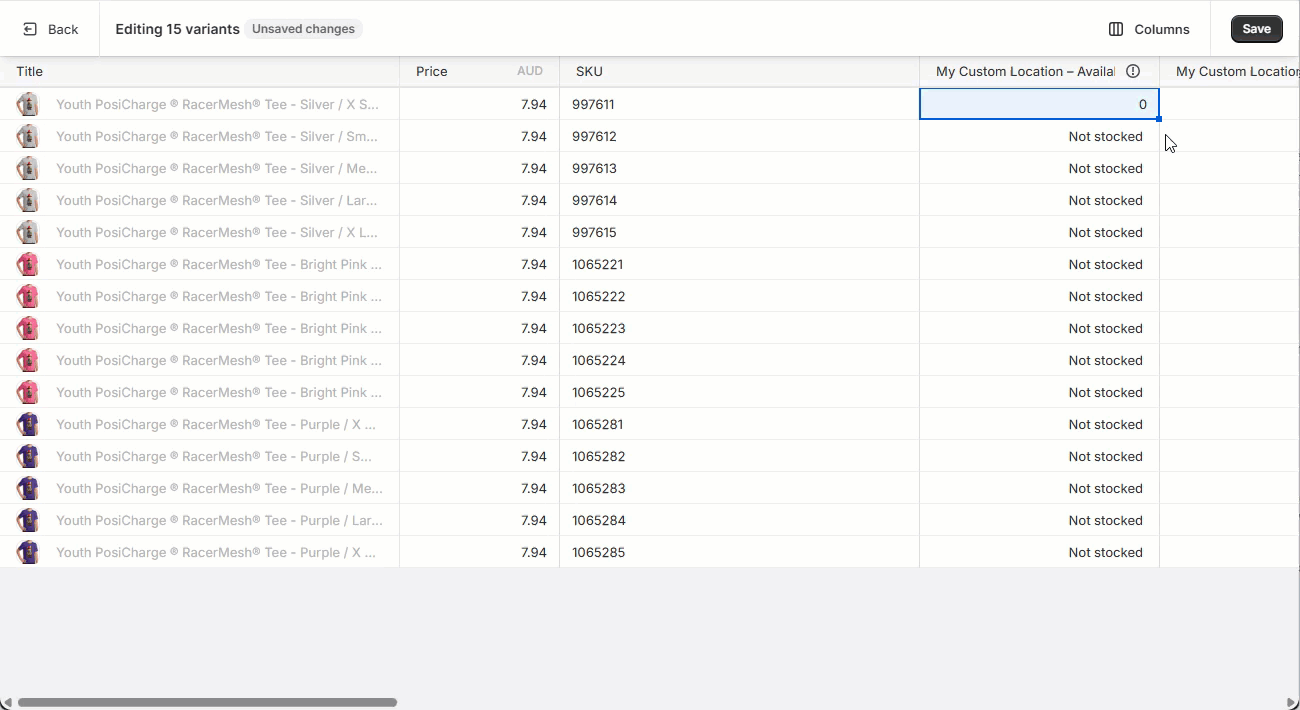
Task: Click SKU cell 1065285
Action: (740, 552)
